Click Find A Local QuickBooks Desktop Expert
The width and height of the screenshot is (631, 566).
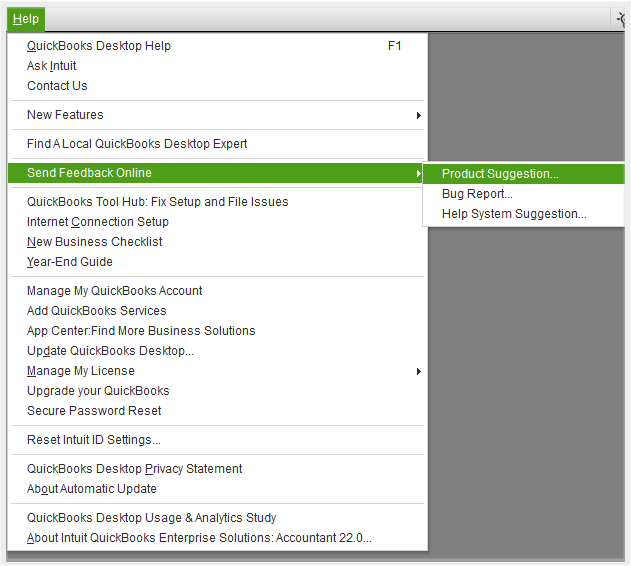tap(217, 144)
